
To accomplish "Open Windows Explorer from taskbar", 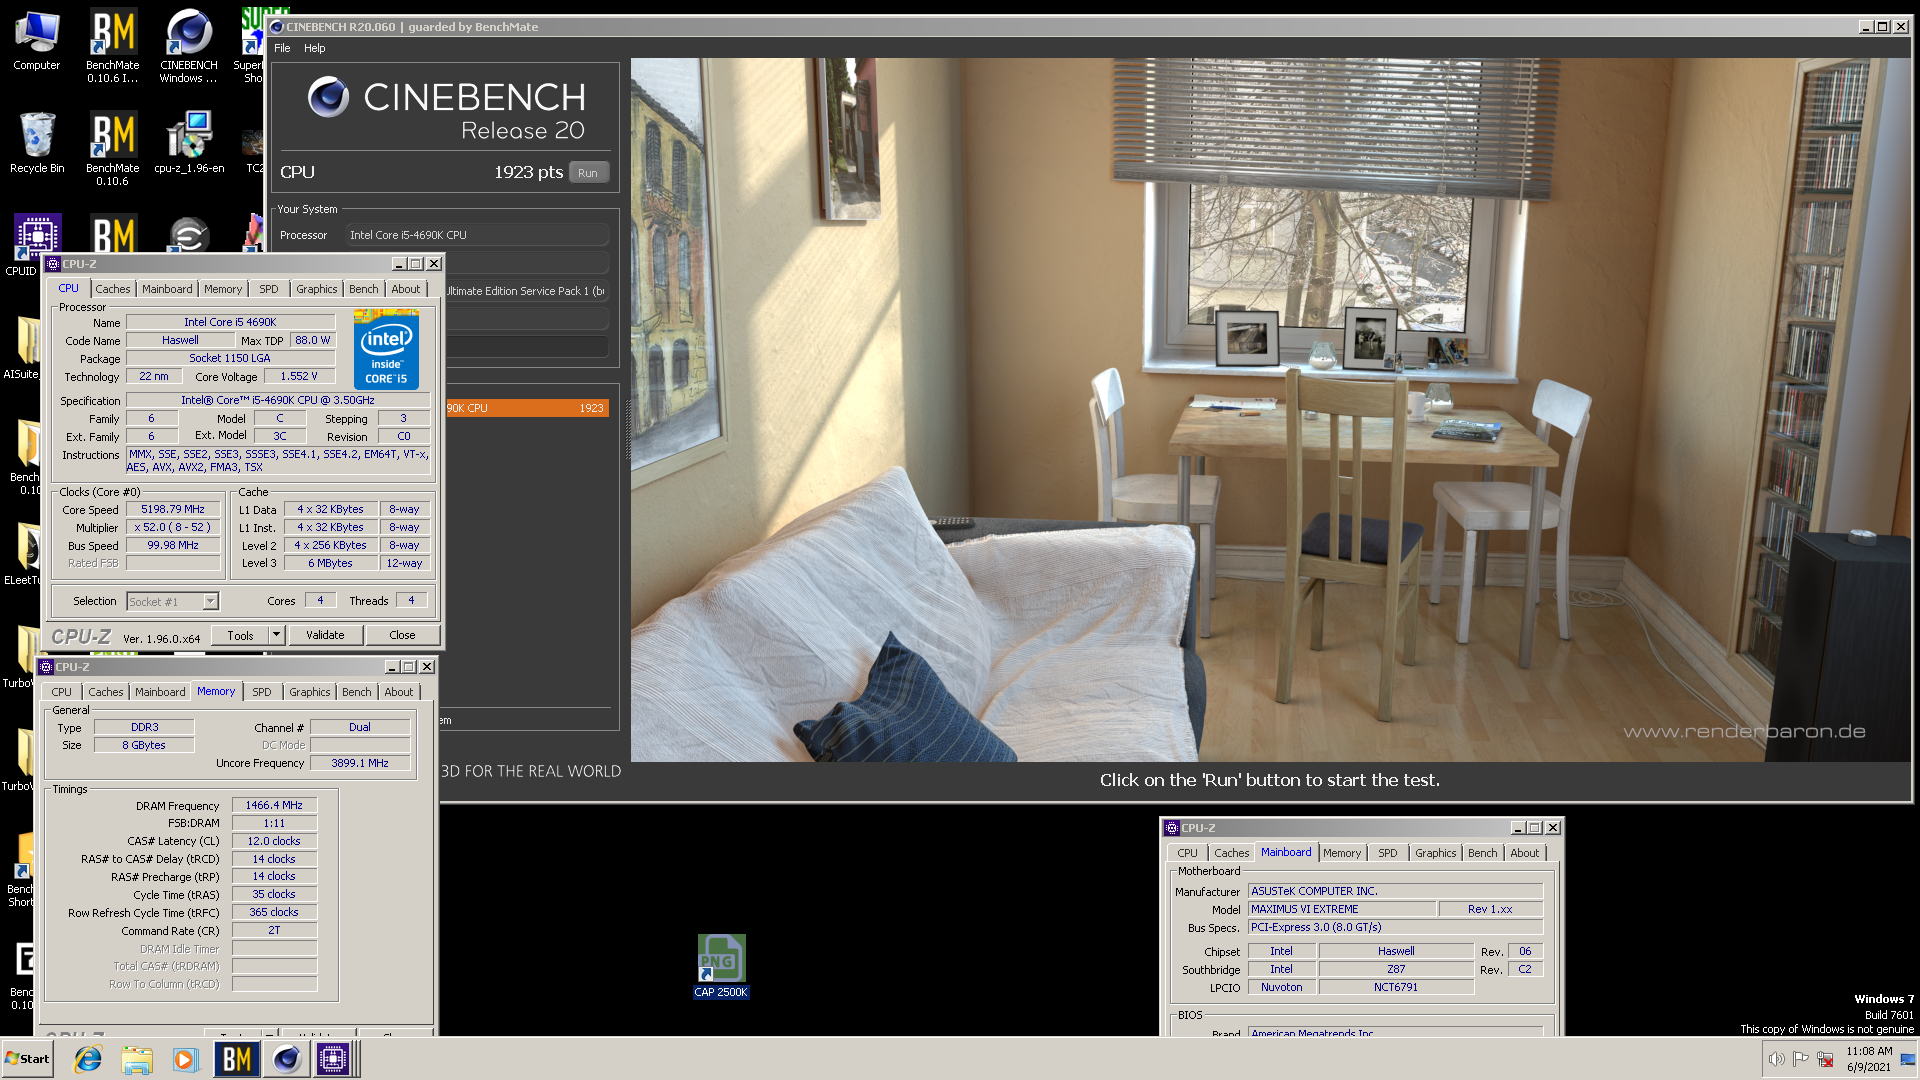I will point(137,1059).
